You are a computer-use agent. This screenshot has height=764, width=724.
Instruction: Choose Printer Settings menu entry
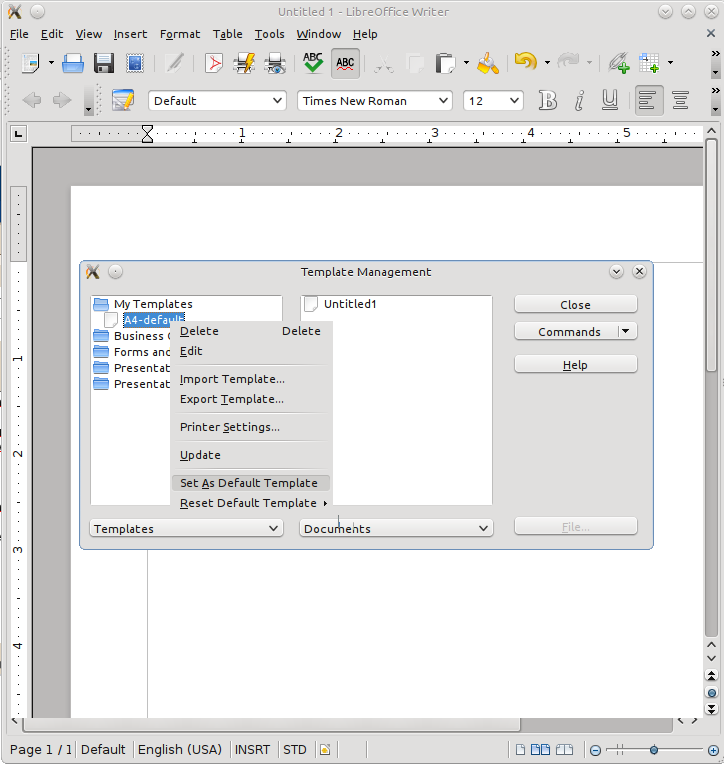point(251,427)
